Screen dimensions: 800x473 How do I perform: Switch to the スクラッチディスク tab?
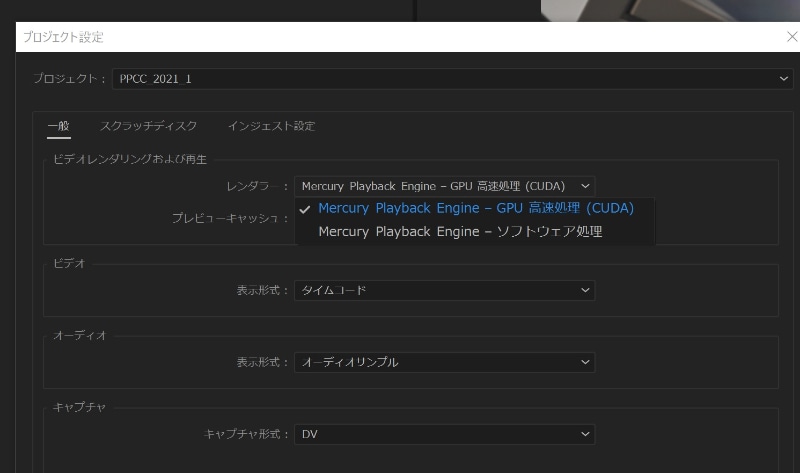tap(148, 126)
